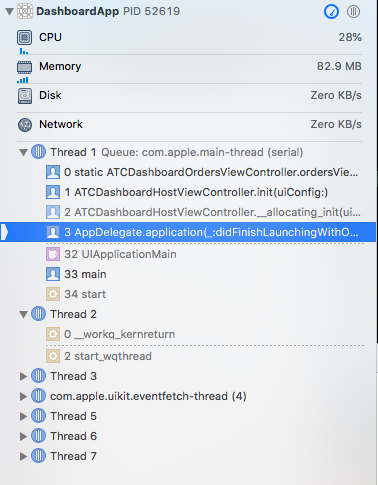Image resolution: width=378 pixels, height=485 pixels.
Task: Click the eventfetch-thread thread icon
Action: point(38,396)
